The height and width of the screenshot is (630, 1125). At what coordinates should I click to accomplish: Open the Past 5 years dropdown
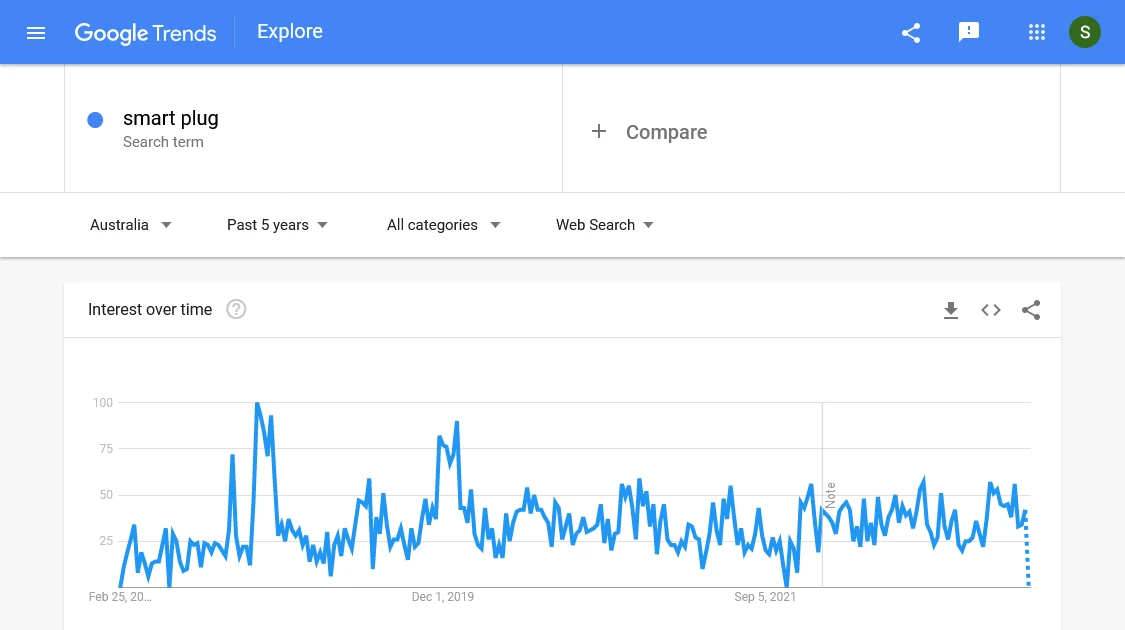277,225
